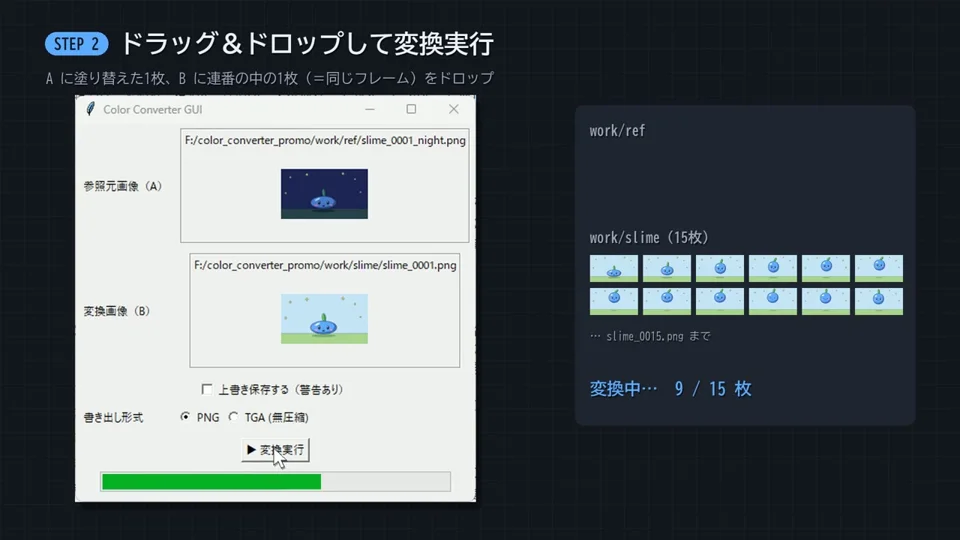Screen dimensions: 960x540
Task: Click the Color Converter GUI feather icon
Action: pyautogui.click(x=91, y=109)
